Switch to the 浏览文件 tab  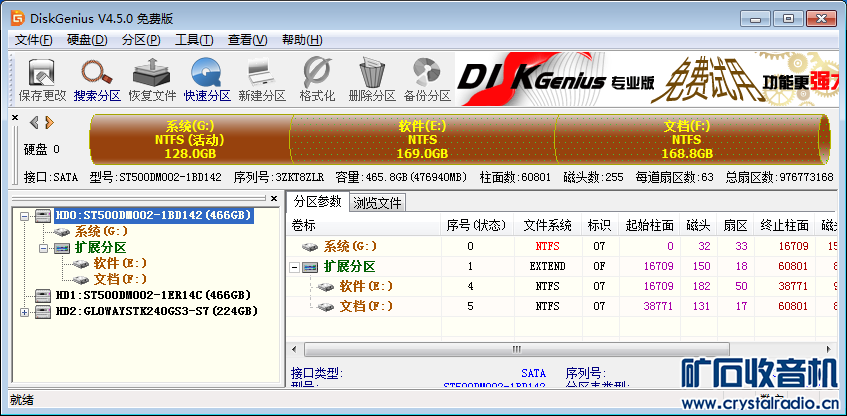point(378,203)
